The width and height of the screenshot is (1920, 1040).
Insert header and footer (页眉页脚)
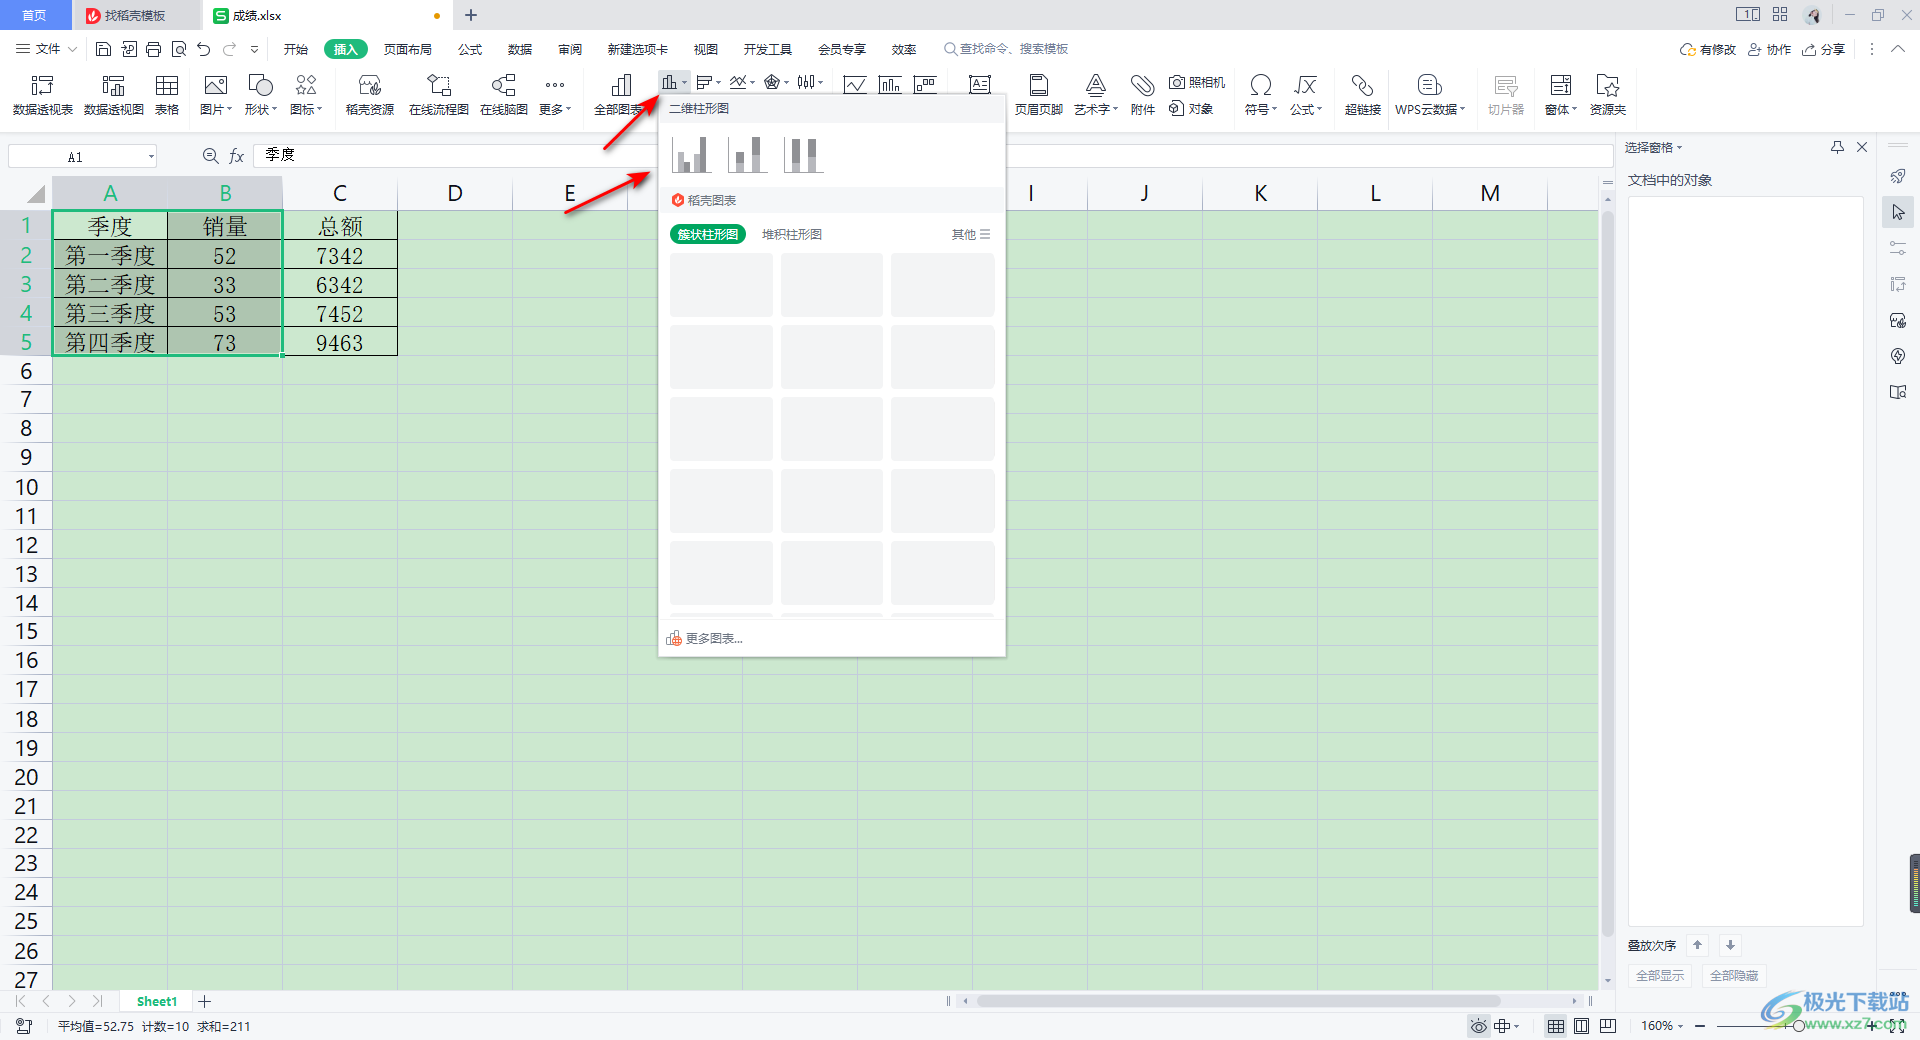1038,95
